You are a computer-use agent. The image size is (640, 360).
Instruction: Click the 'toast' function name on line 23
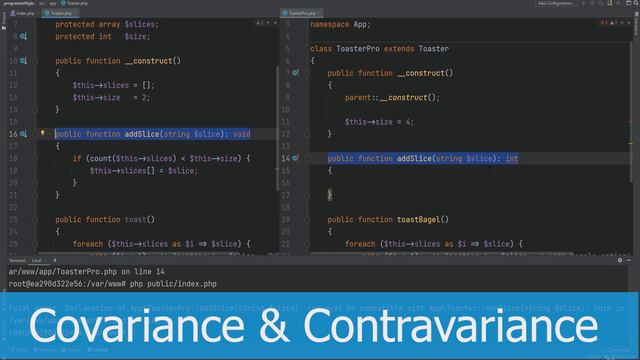click(135, 220)
